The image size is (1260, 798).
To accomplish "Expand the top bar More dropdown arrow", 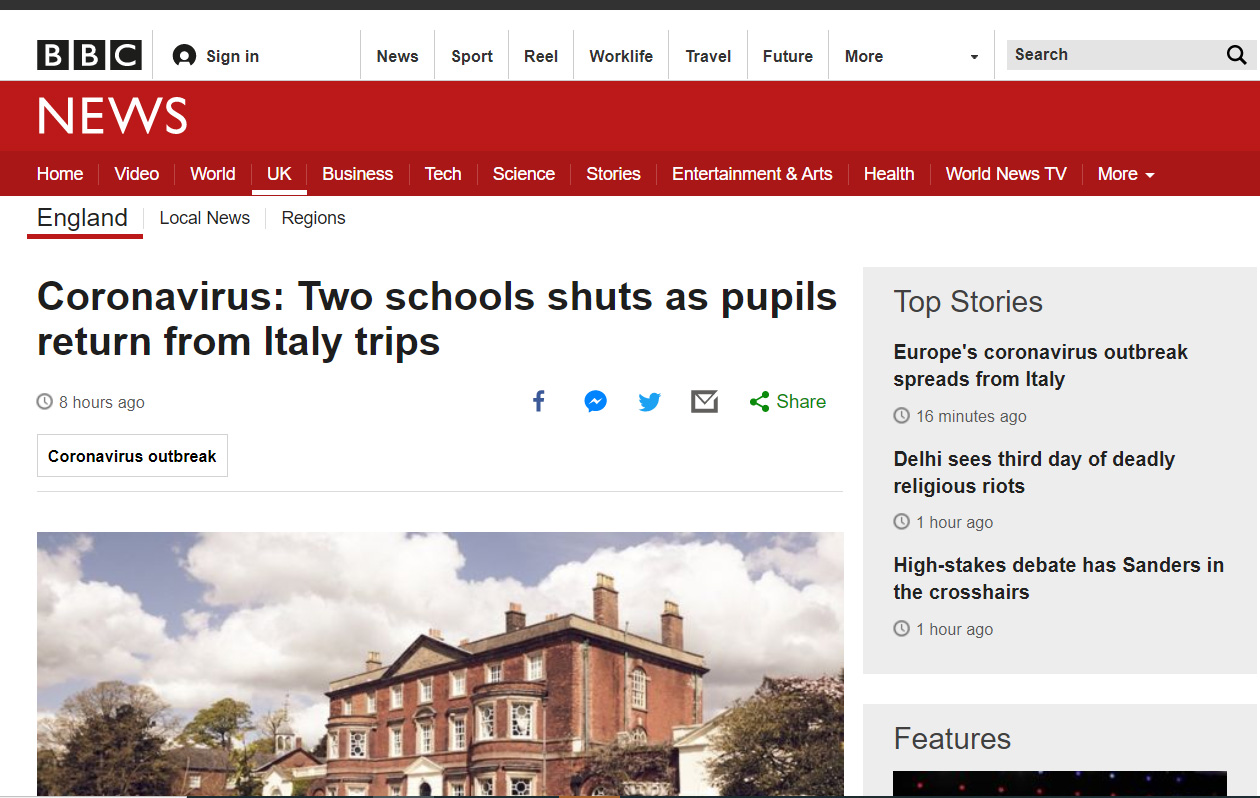I will pos(974,57).
